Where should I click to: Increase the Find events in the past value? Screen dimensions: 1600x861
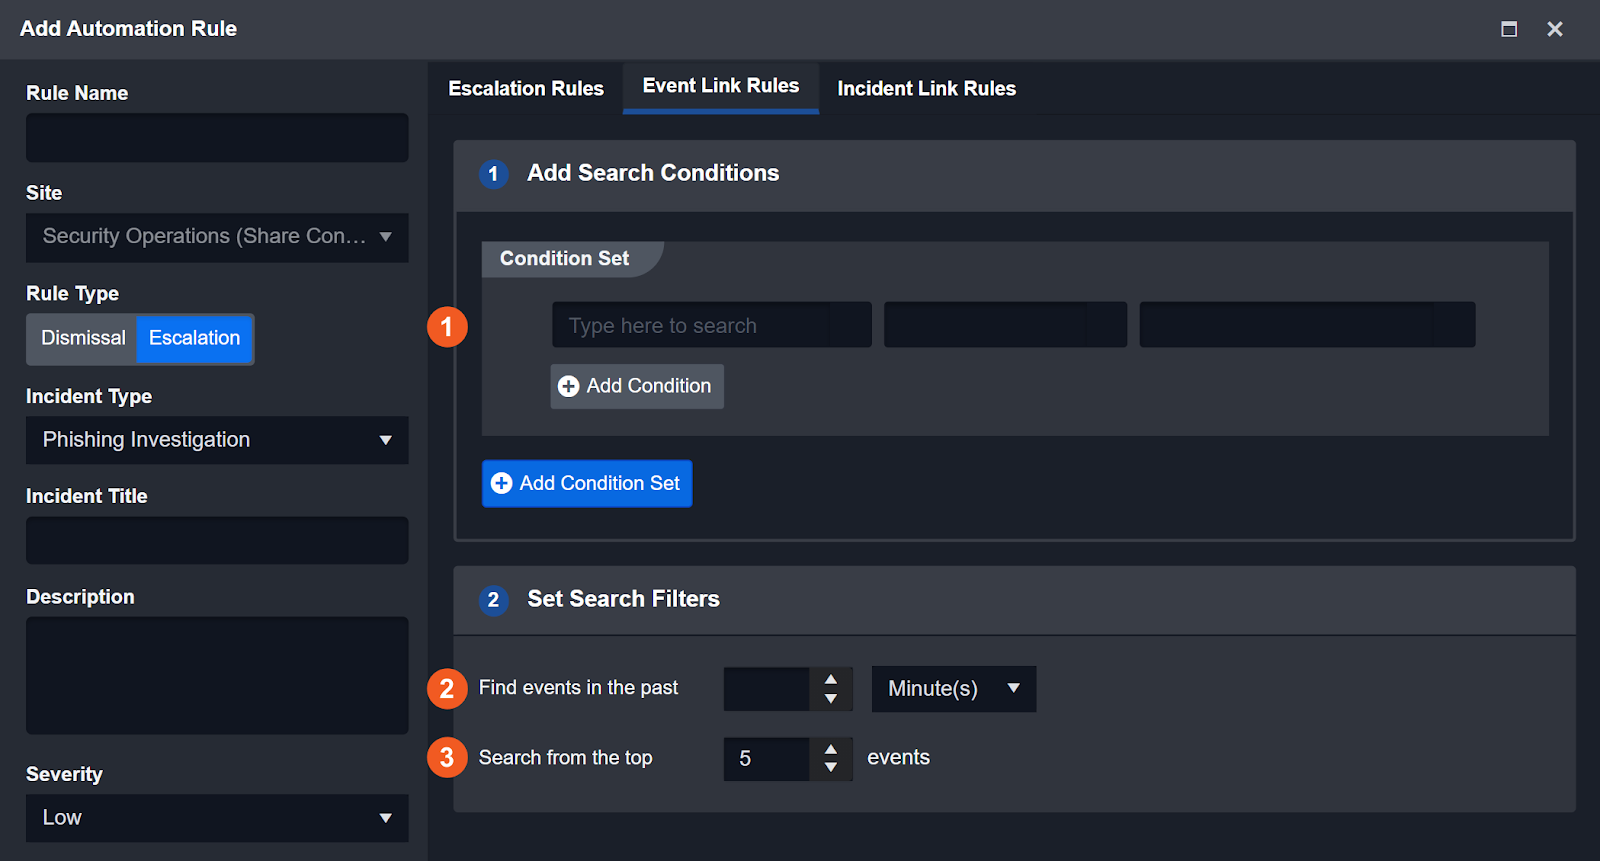click(x=831, y=679)
